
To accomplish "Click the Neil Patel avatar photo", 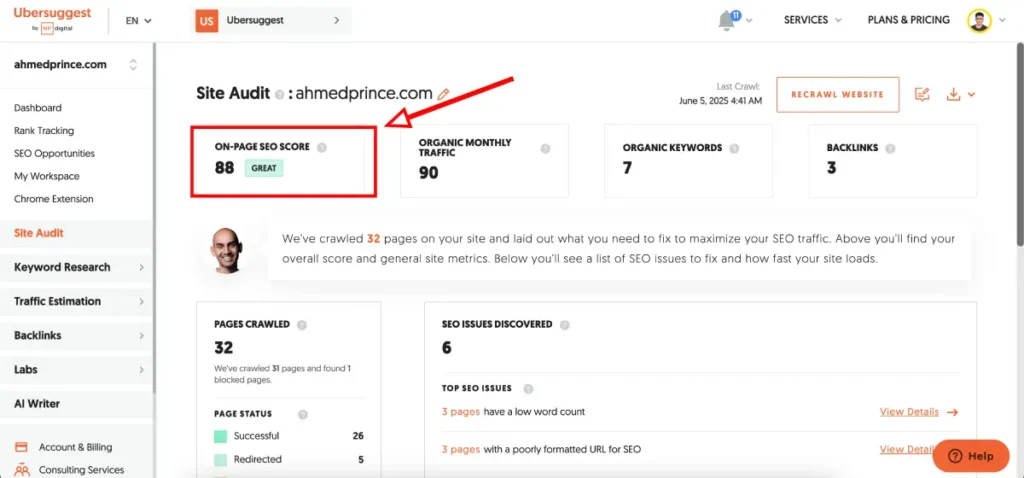I will pos(227,250).
